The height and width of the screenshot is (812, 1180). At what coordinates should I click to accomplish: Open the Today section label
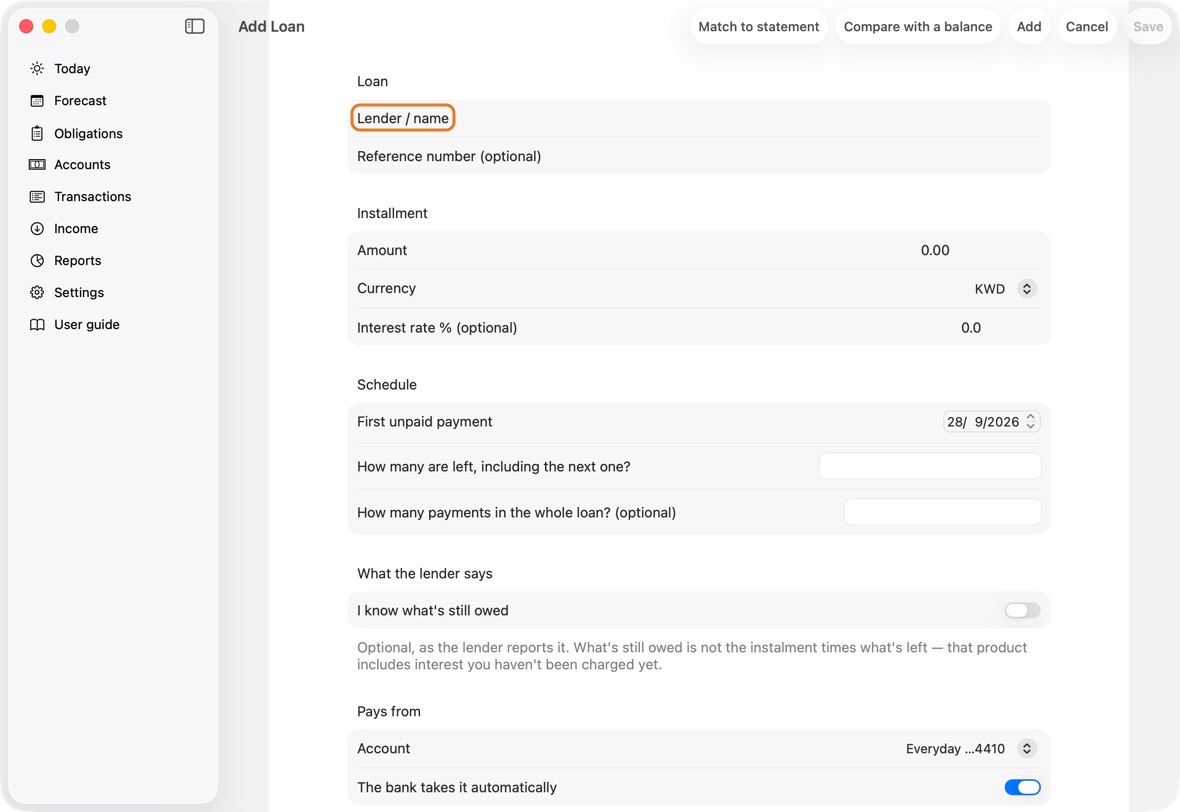(72, 68)
